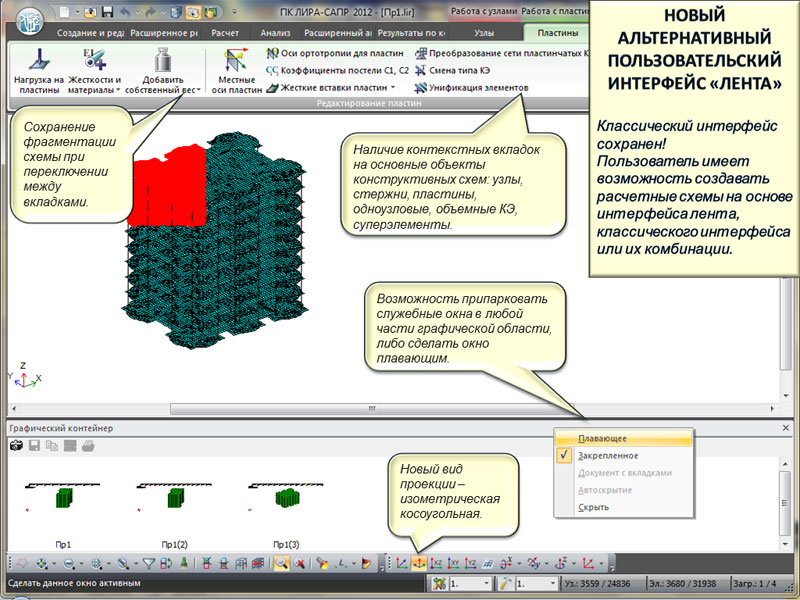The height and width of the screenshot is (600, 800).
Task: Expand the Жесткости и материалы dropdown
Action: pyautogui.click(x=95, y=84)
